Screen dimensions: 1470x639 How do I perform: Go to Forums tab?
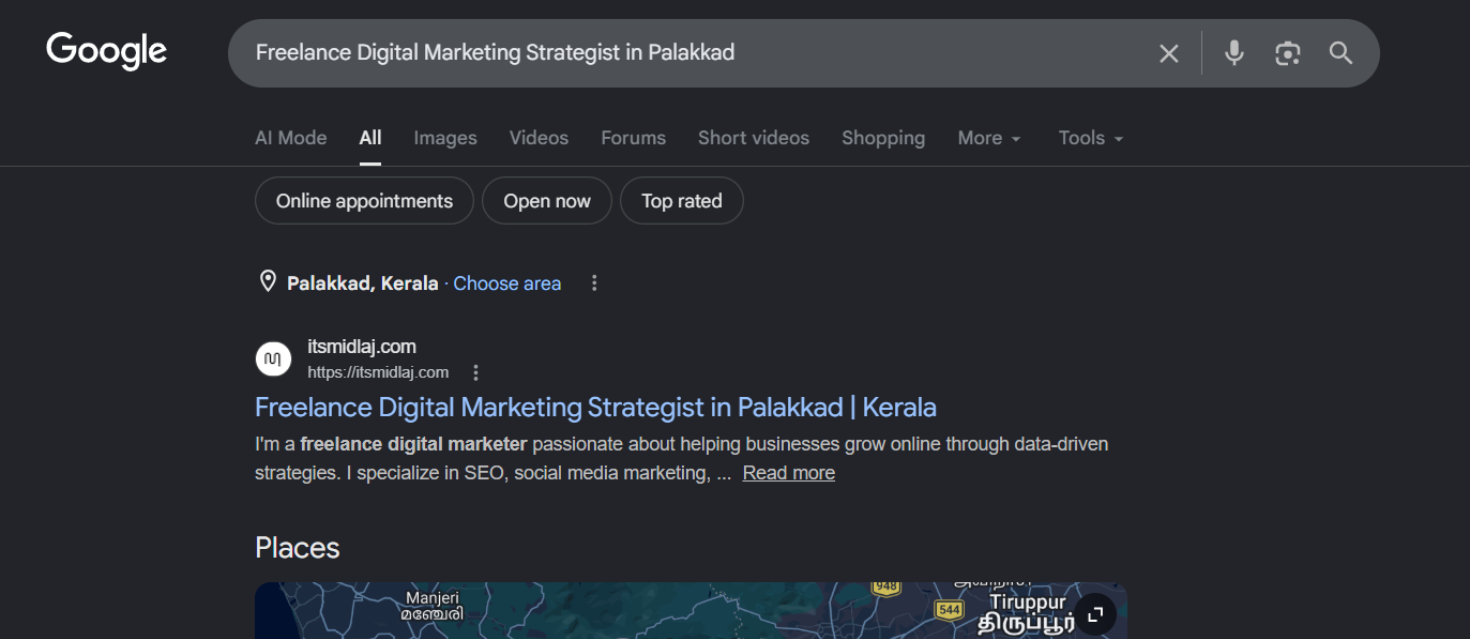633,138
